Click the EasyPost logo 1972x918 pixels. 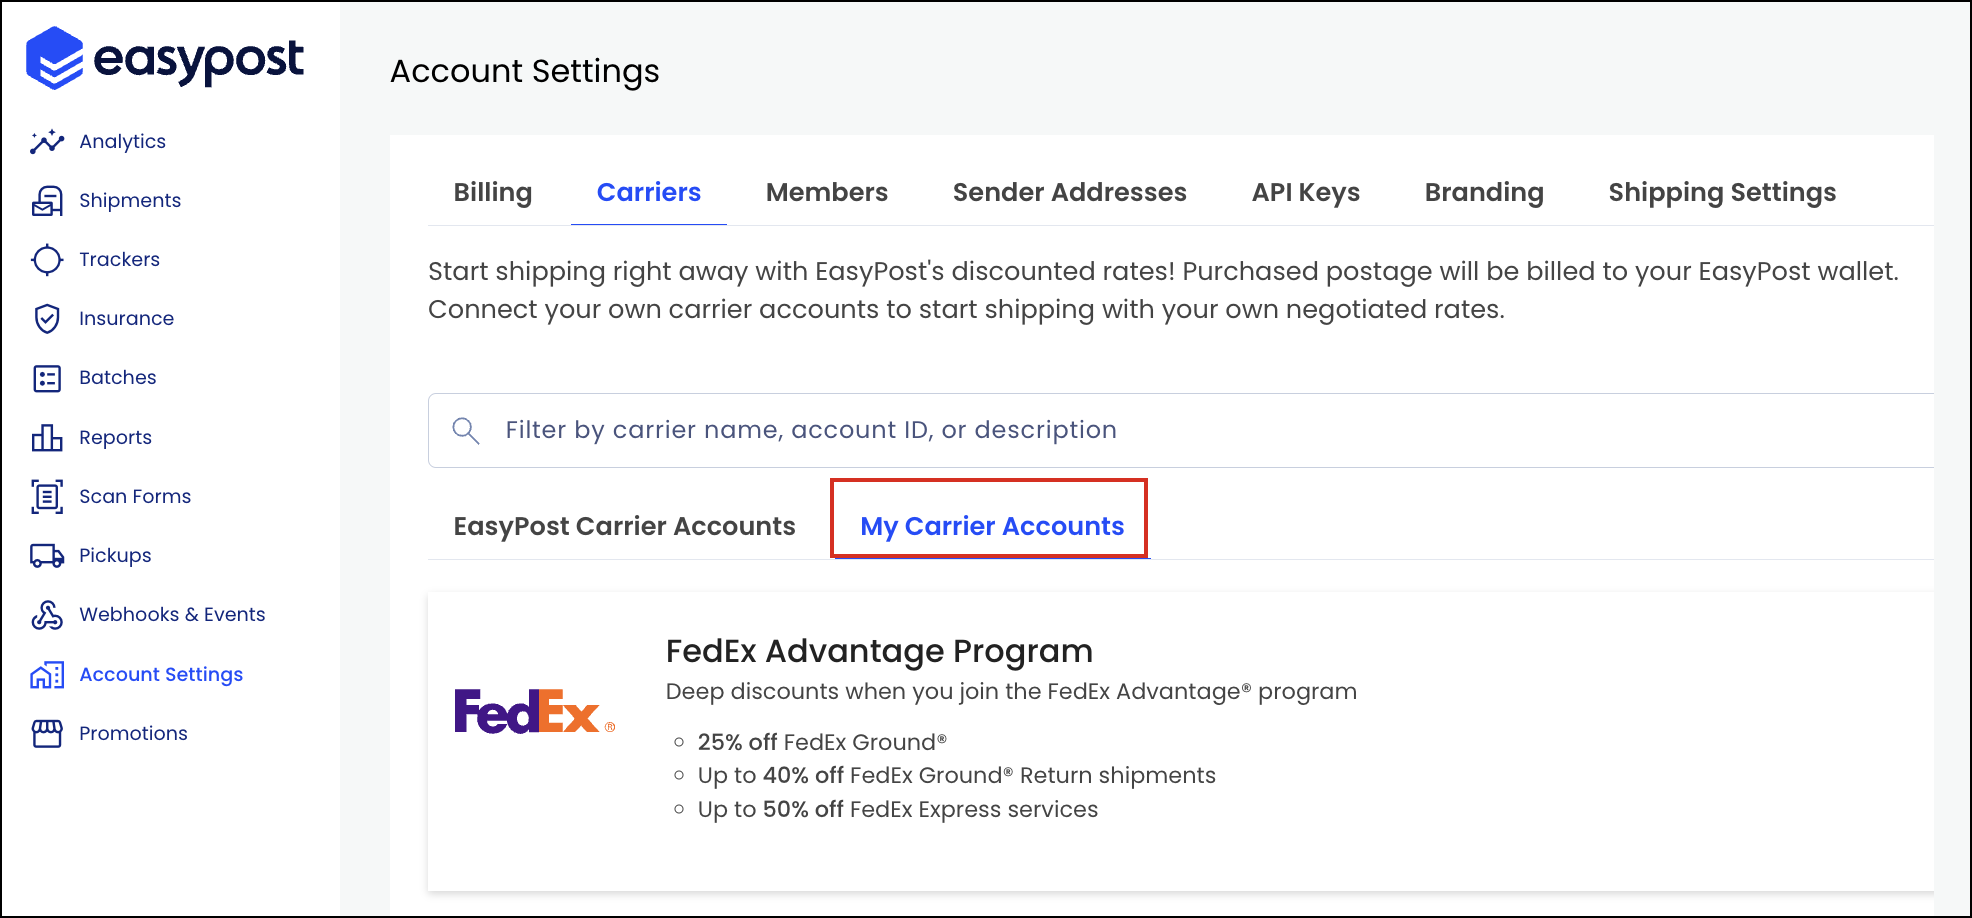coord(165,58)
